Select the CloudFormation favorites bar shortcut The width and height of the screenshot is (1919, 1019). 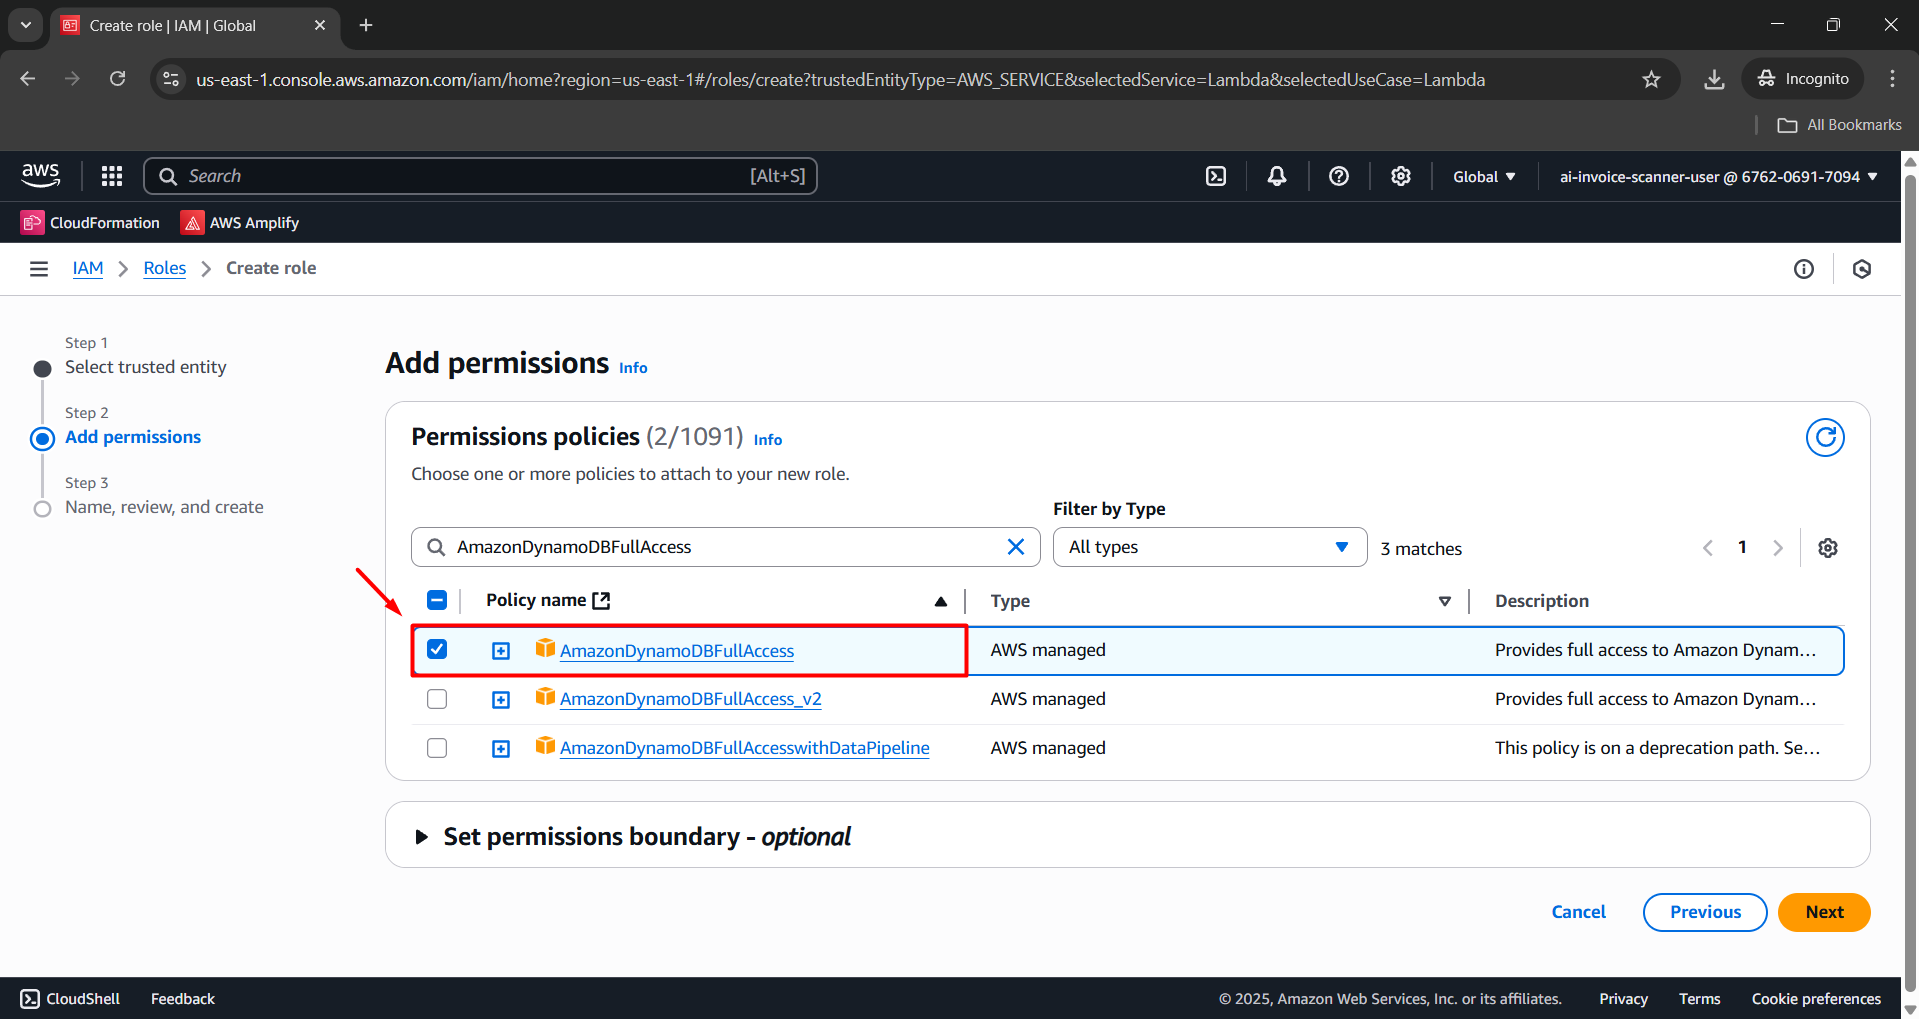[90, 222]
